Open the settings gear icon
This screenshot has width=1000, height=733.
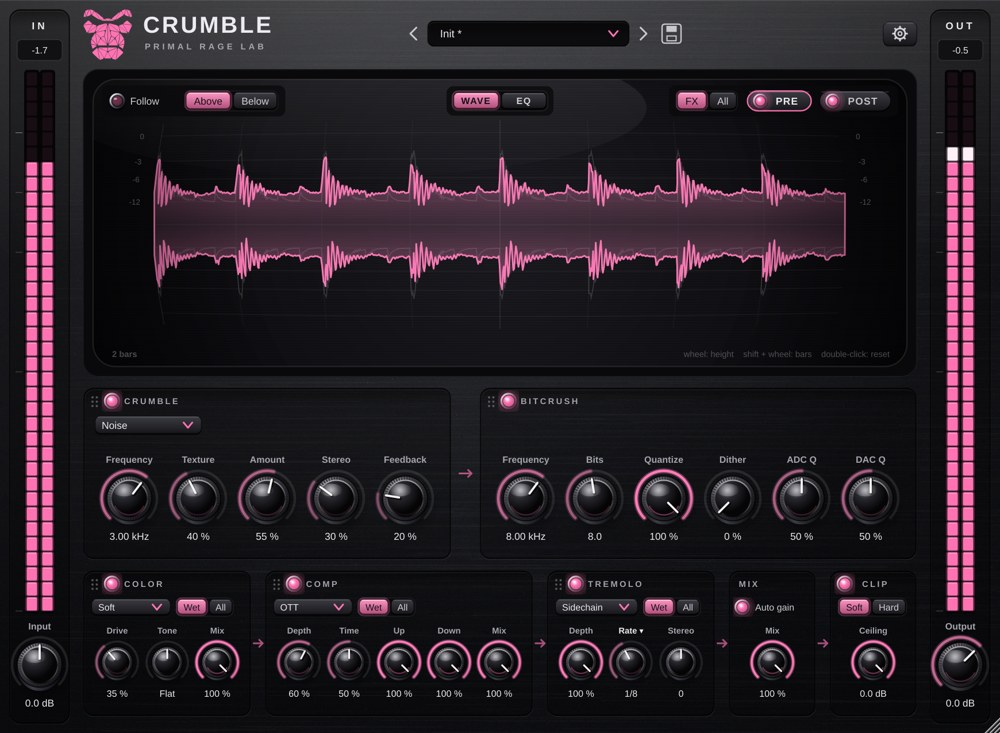tap(899, 34)
